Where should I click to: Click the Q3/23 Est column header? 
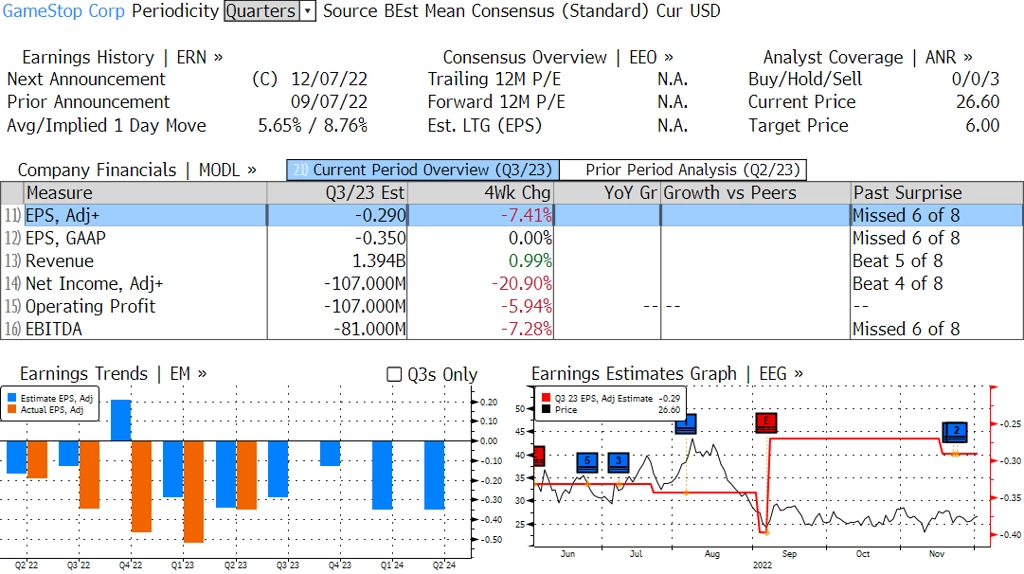pos(337,193)
